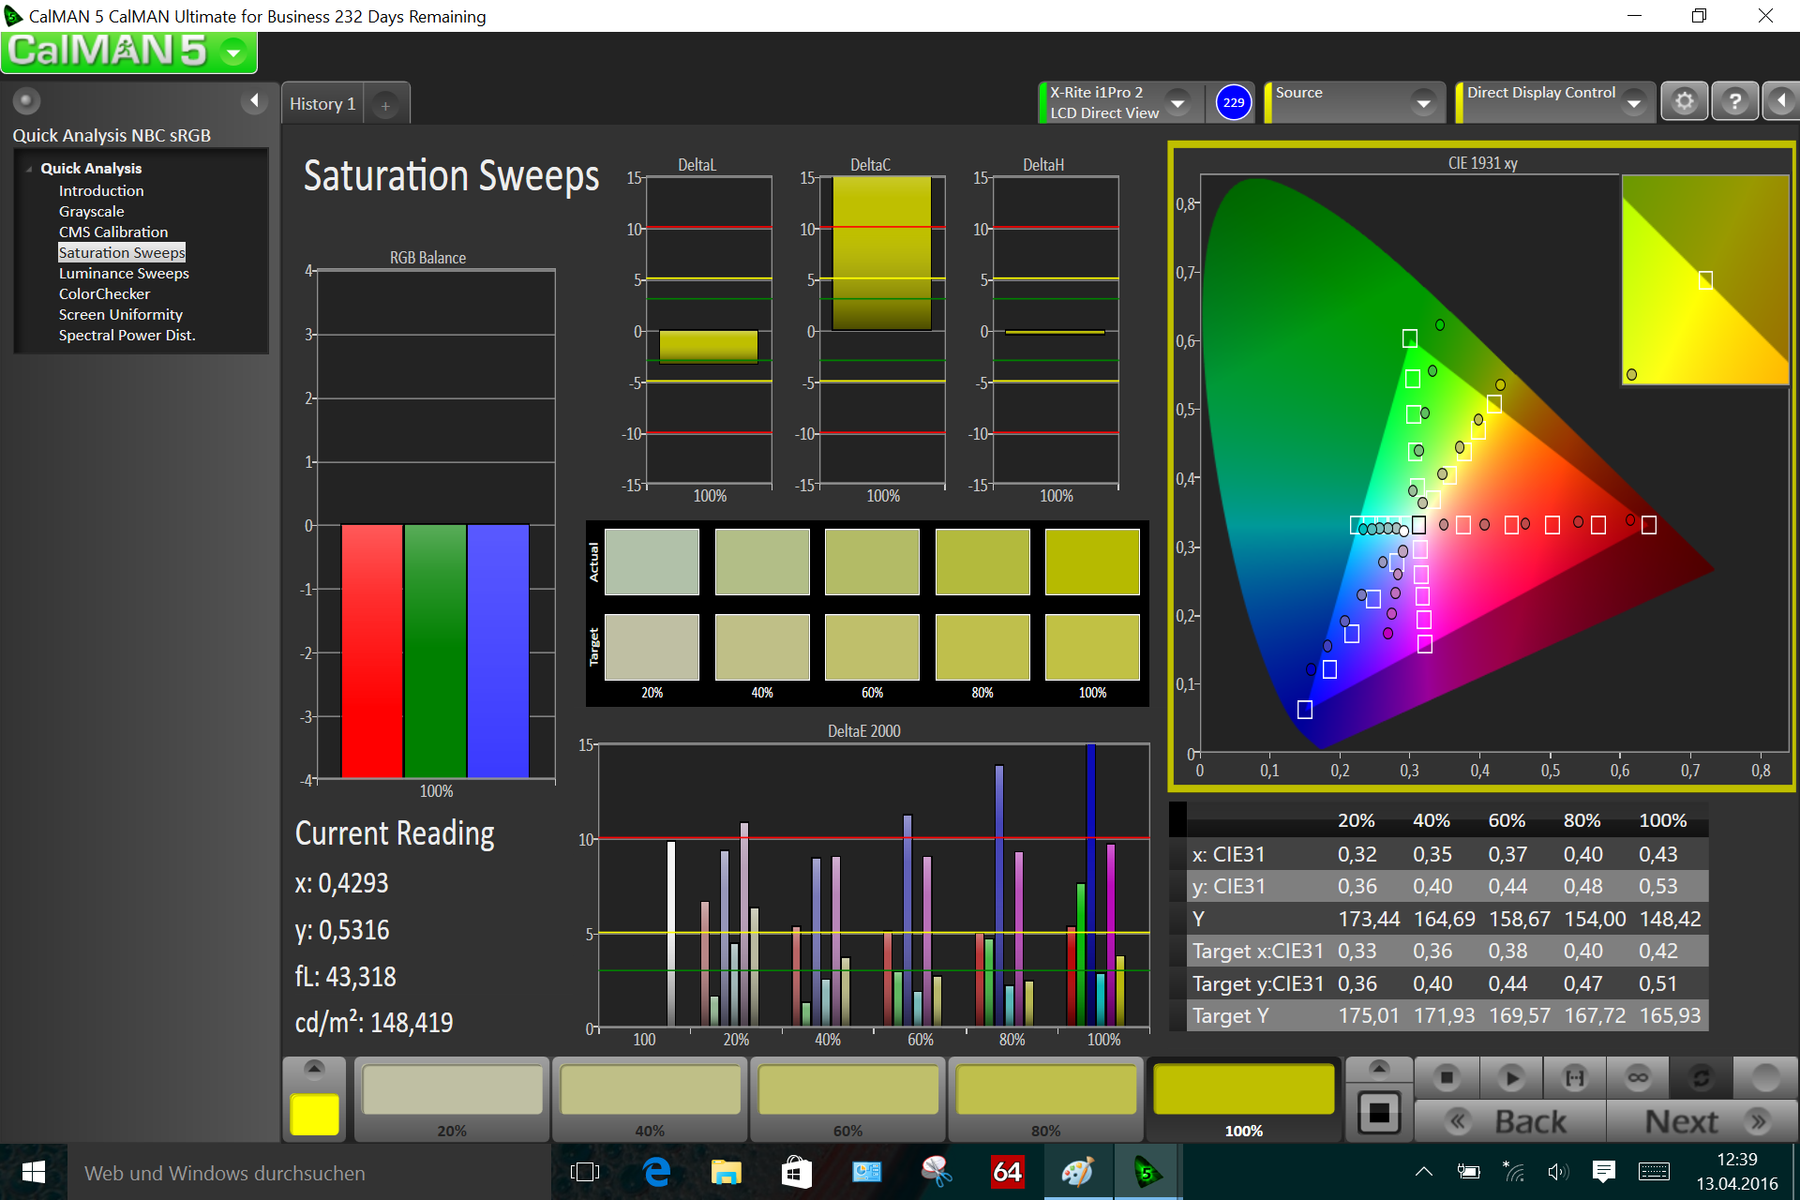1800x1200 pixels.
Task: Open Spectral Power Dist. workflow page
Action: click(127, 335)
